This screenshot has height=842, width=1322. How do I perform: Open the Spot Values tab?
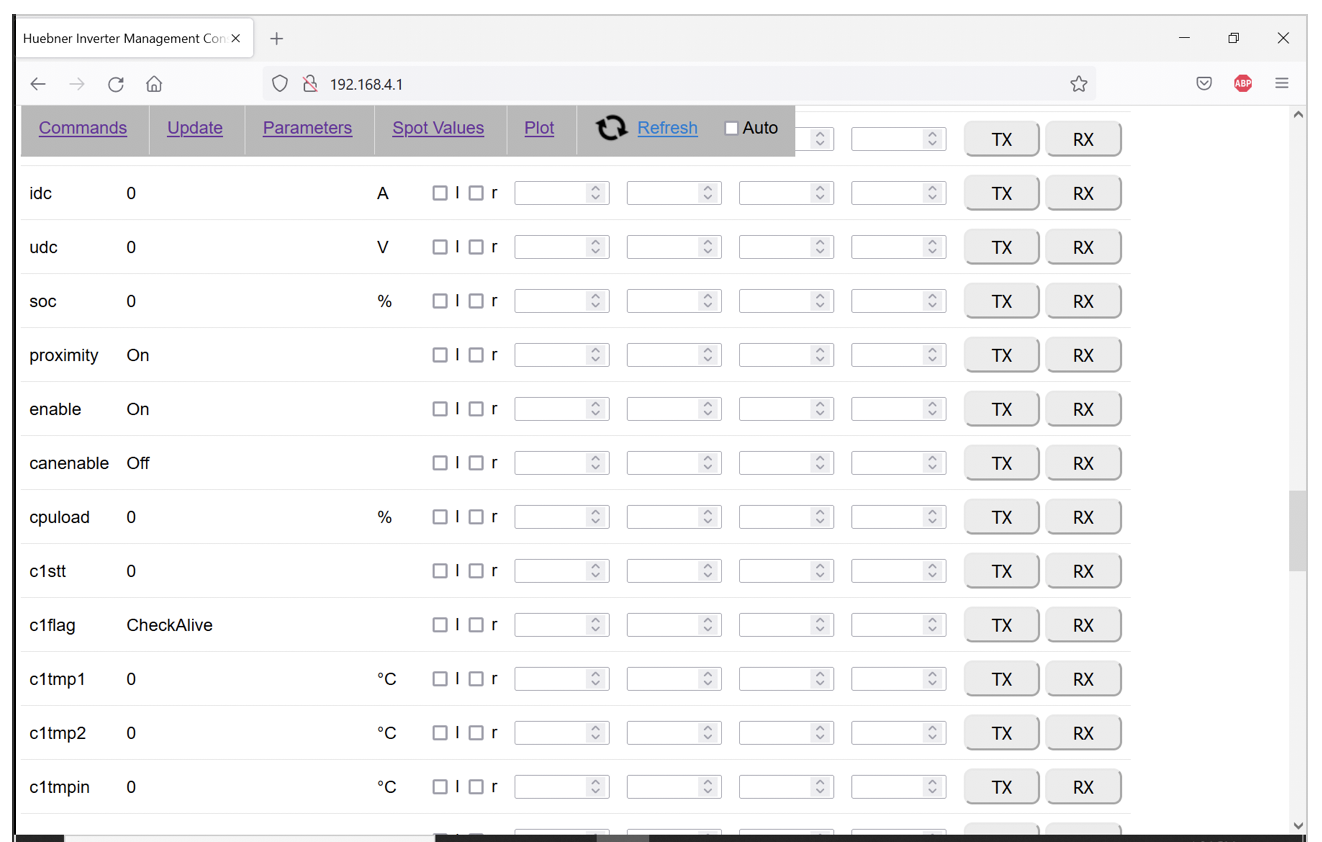[438, 128]
